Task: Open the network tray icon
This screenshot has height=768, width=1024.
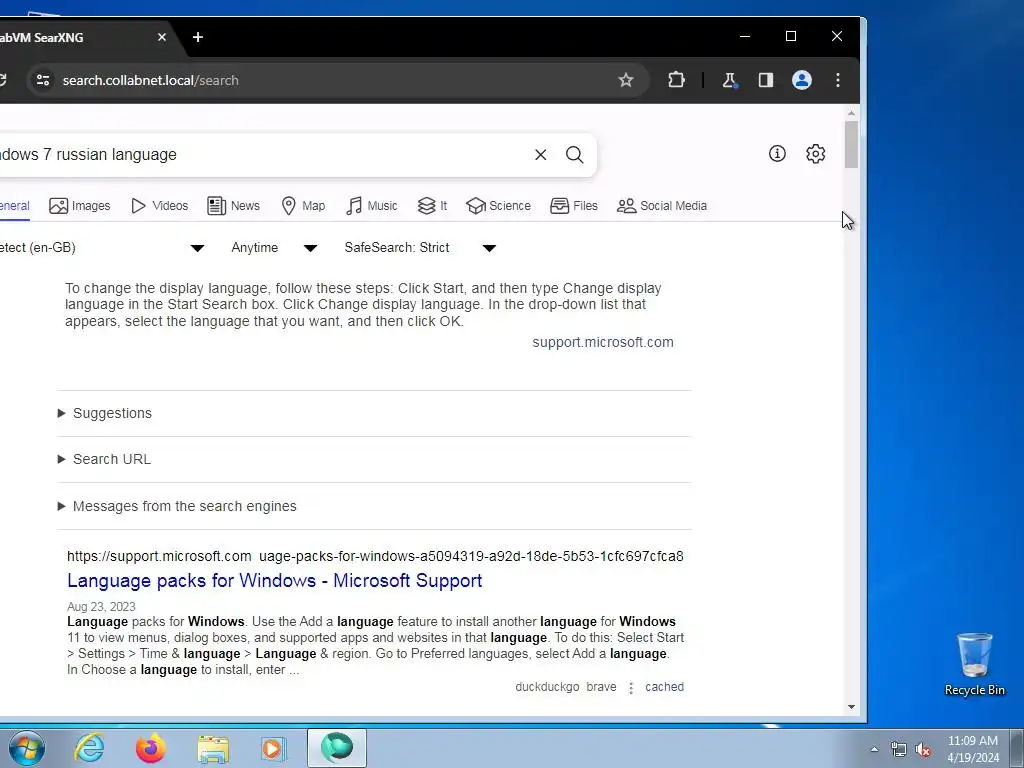Action: pyautogui.click(x=899, y=750)
